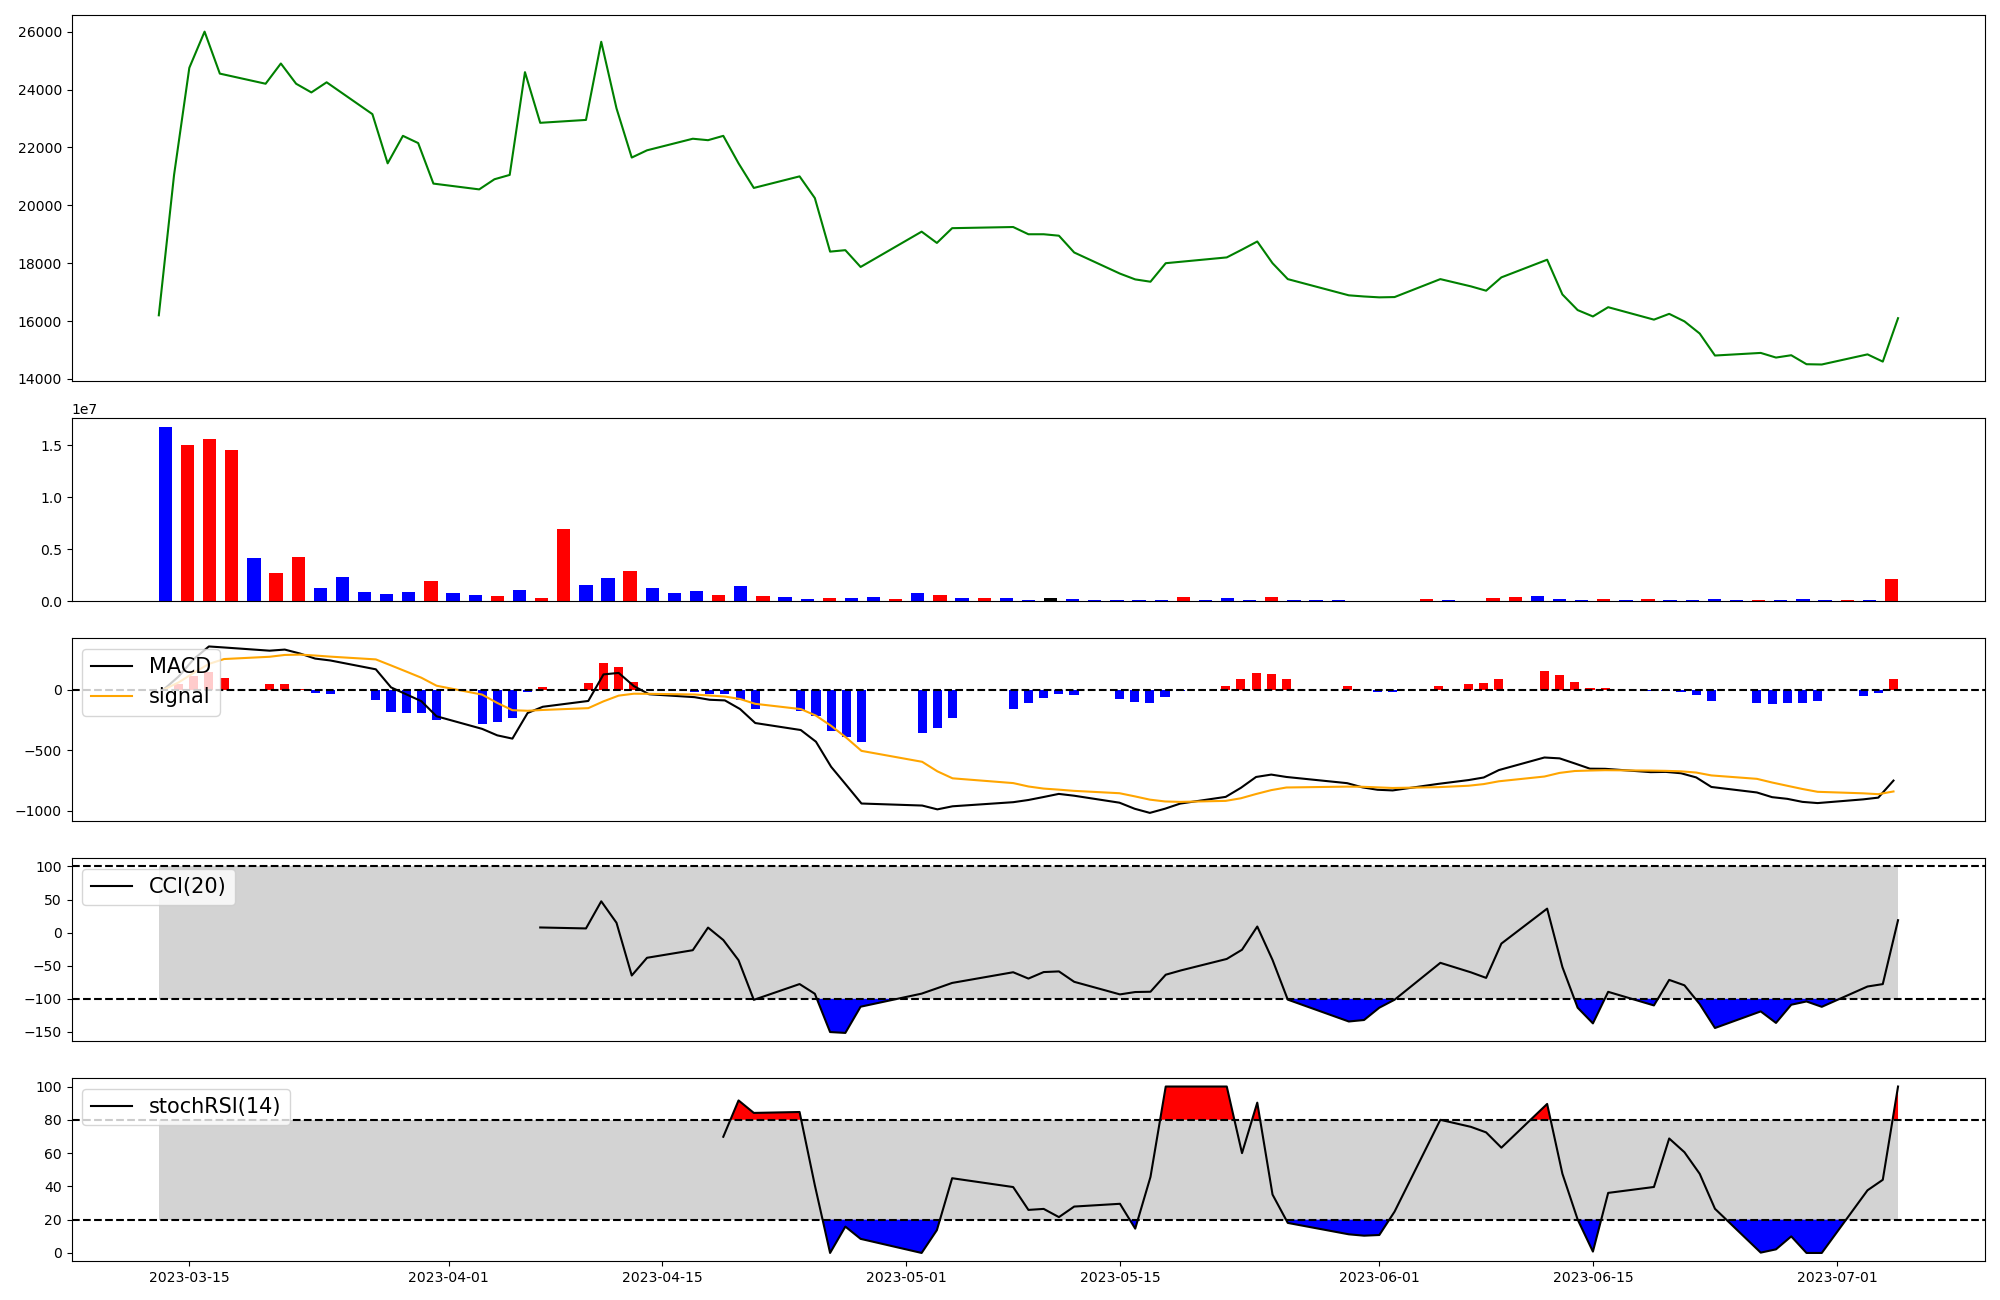Click the 14000 price axis label

pyautogui.click(x=40, y=380)
